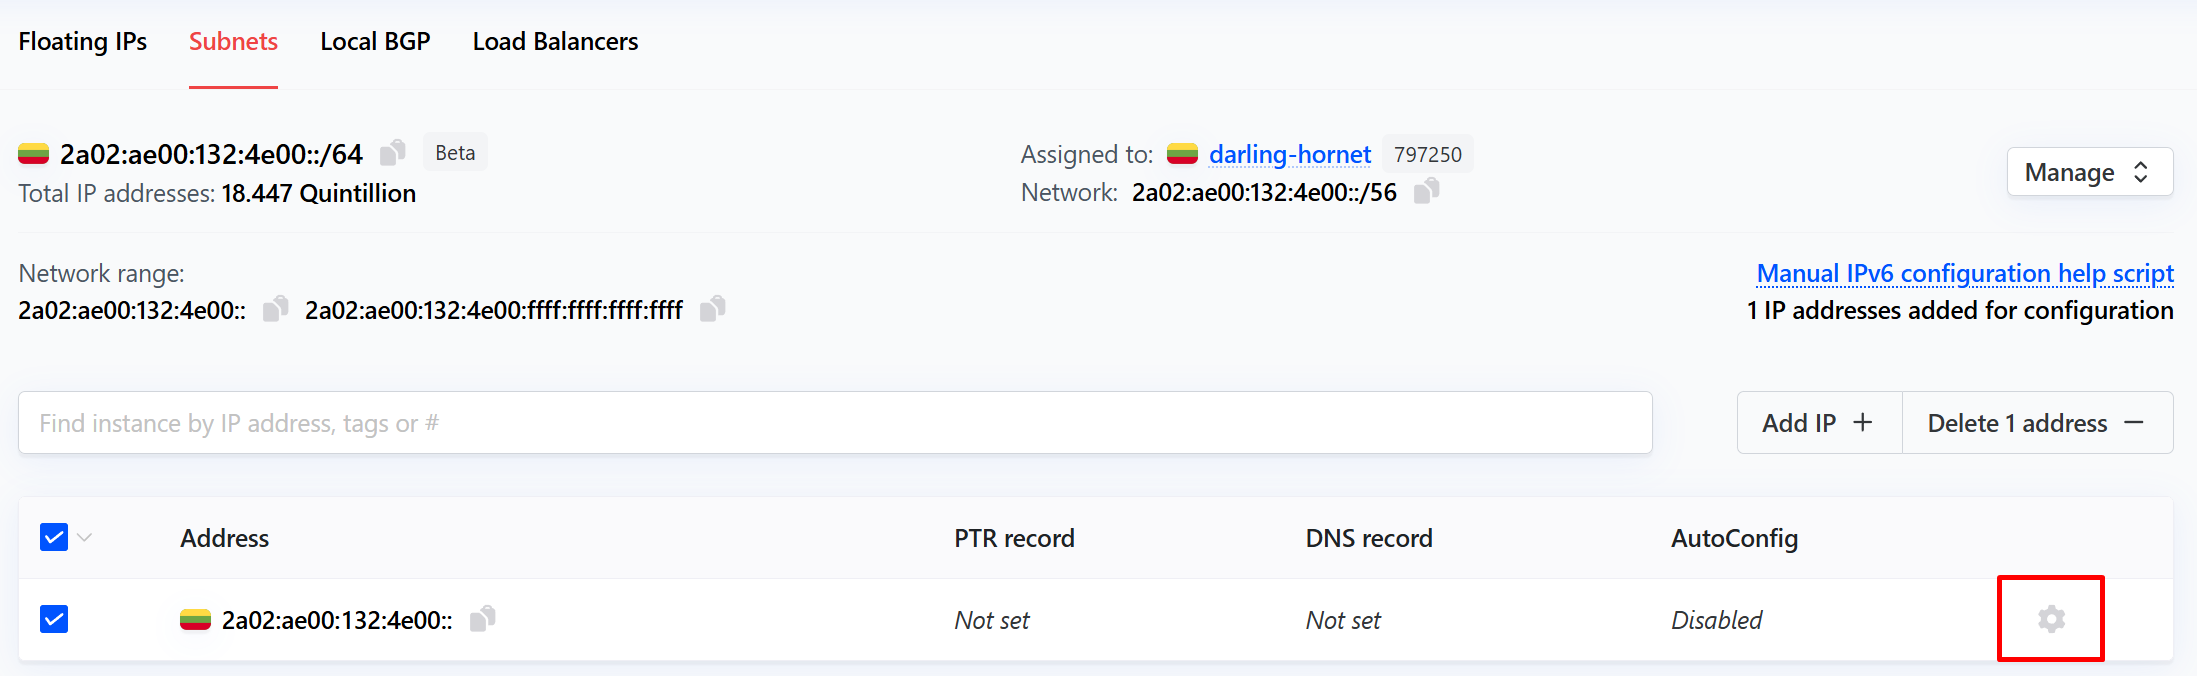Open the darling-hornet instance link
2197x676 pixels.
1289,154
